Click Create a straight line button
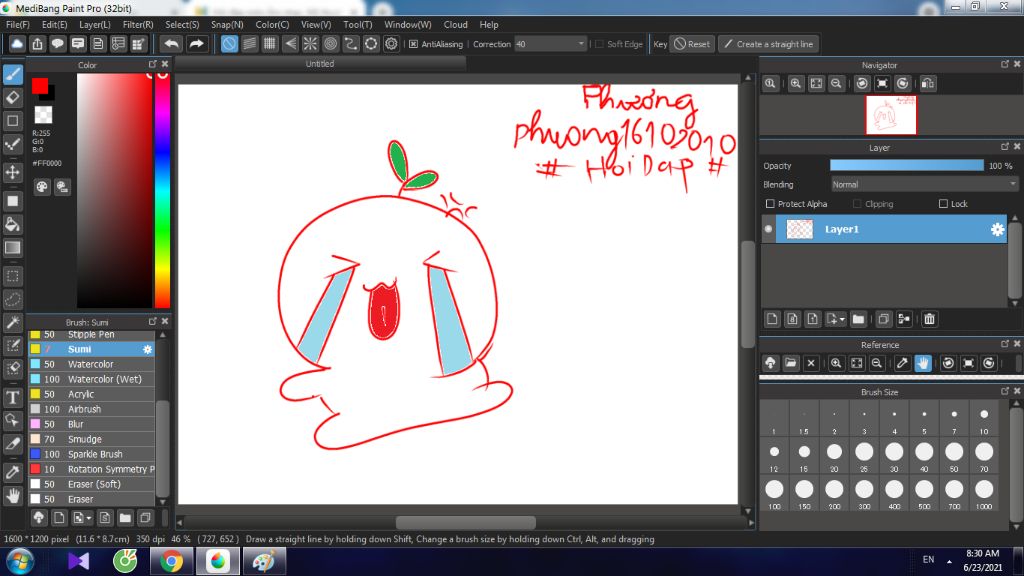This screenshot has height=576, width=1024. click(x=769, y=44)
